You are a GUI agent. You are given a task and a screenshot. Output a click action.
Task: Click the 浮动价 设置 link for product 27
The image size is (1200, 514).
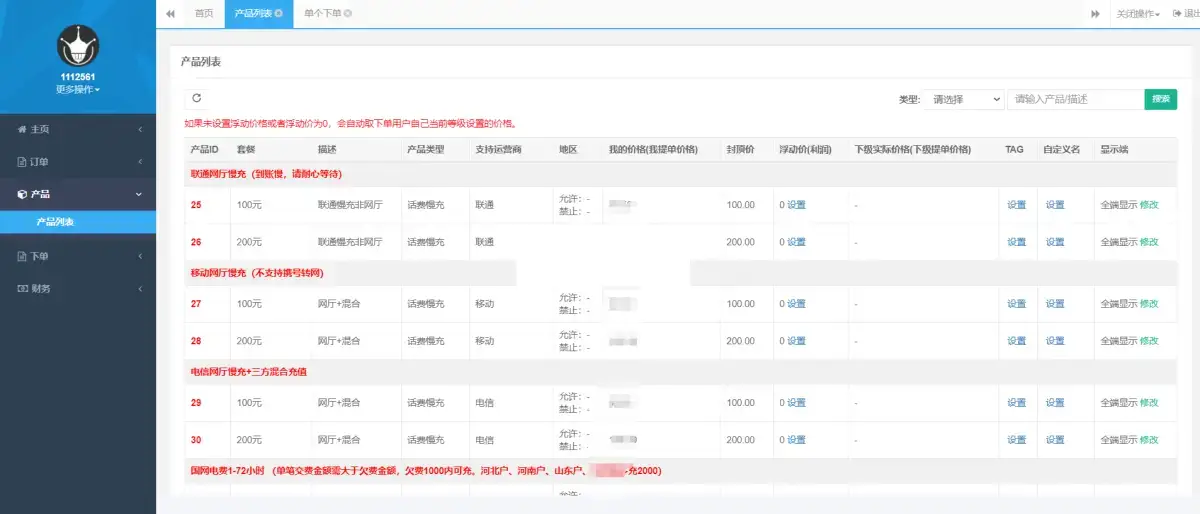coord(796,304)
